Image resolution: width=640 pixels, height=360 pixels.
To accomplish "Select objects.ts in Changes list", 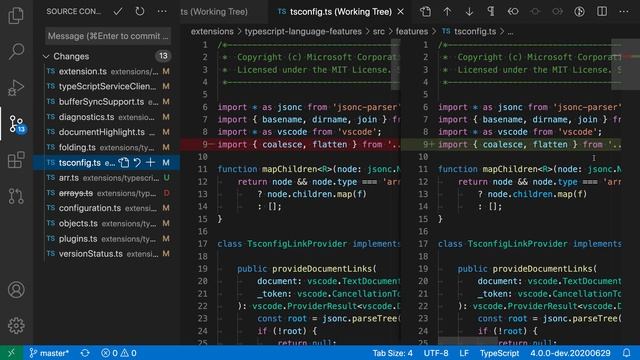I will point(107,224).
